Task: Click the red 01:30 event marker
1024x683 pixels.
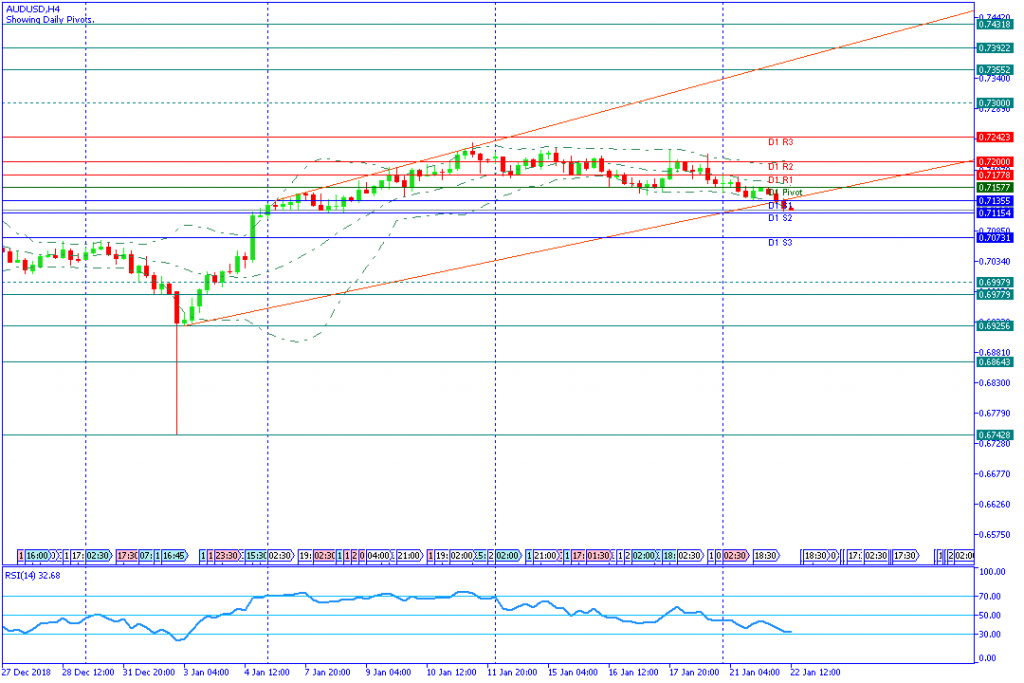Action: (x=599, y=554)
